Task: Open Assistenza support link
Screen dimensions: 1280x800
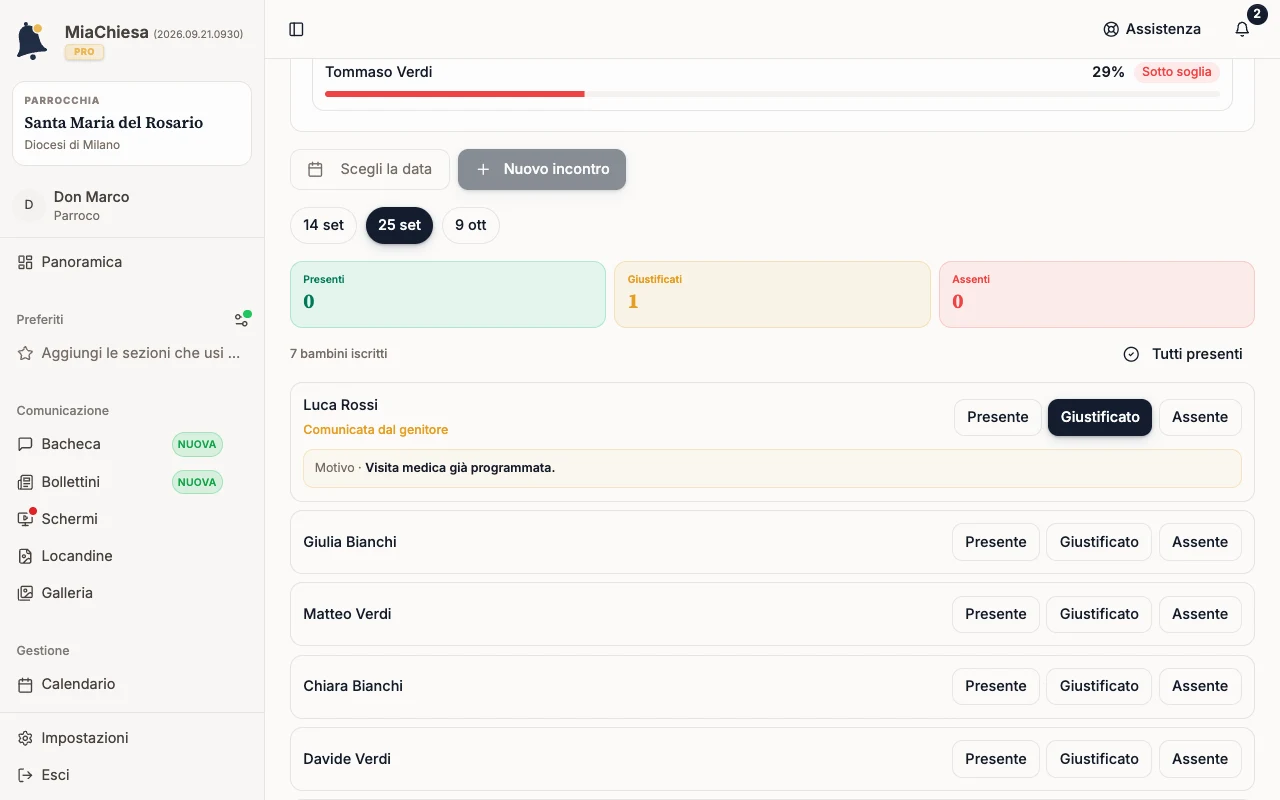Action: click(x=1152, y=29)
